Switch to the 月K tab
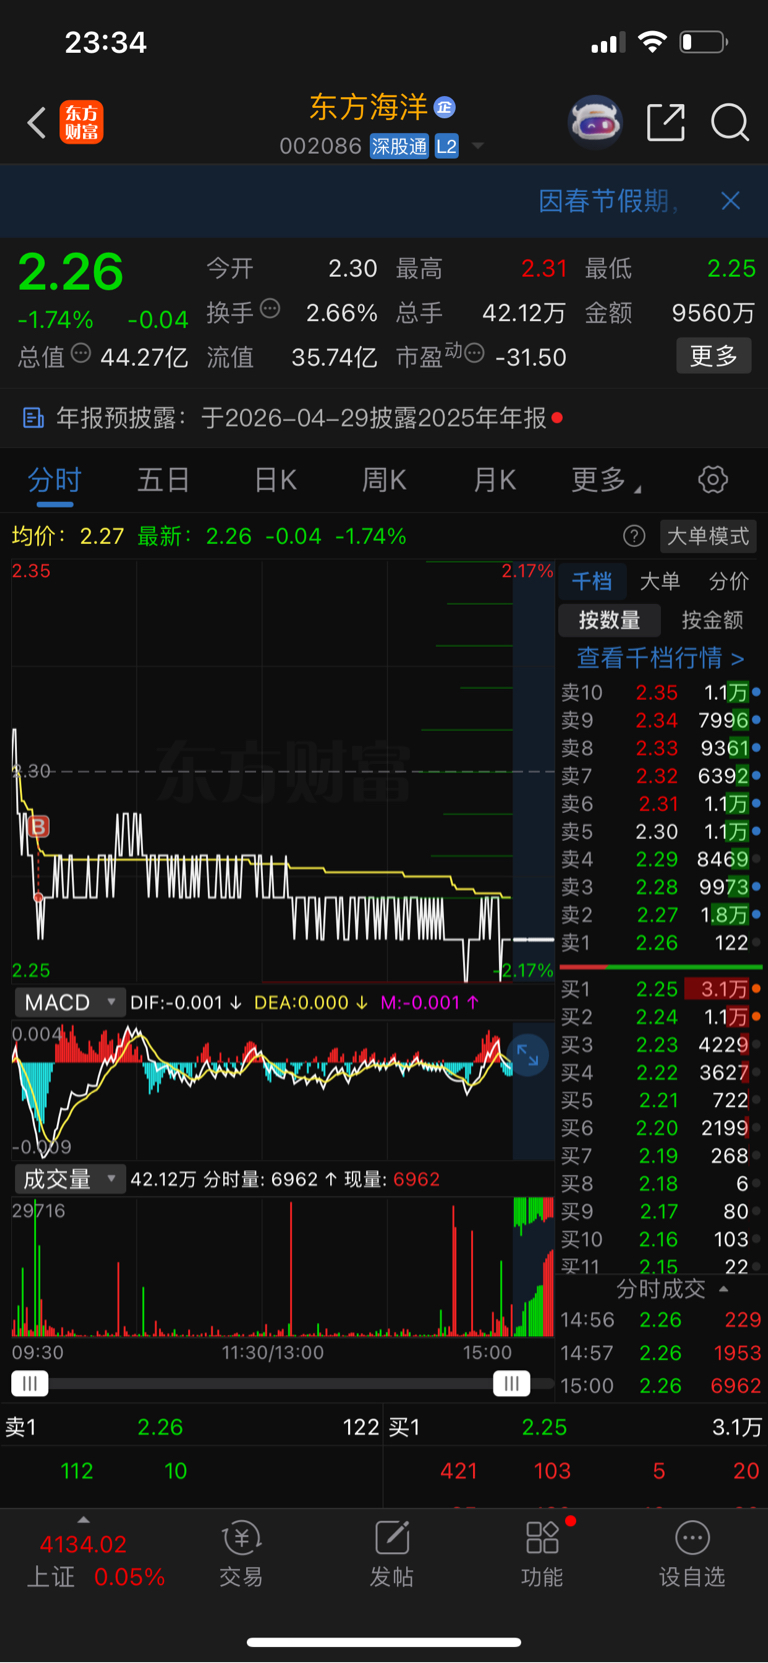This screenshot has height=1663, width=768. pos(494,480)
